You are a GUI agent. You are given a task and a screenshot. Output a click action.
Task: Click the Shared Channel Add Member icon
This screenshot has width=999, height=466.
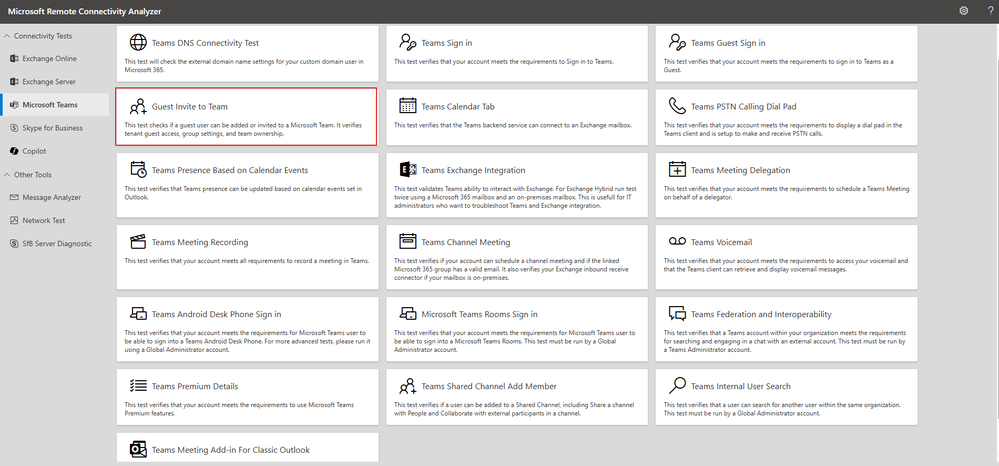[408, 386]
